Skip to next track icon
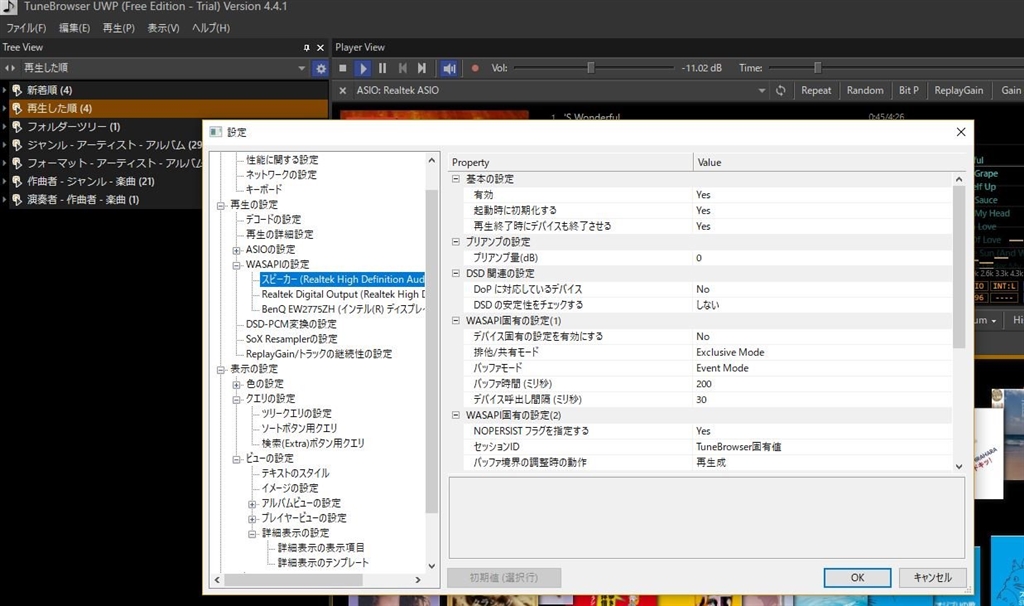This screenshot has height=606, width=1024. click(422, 68)
